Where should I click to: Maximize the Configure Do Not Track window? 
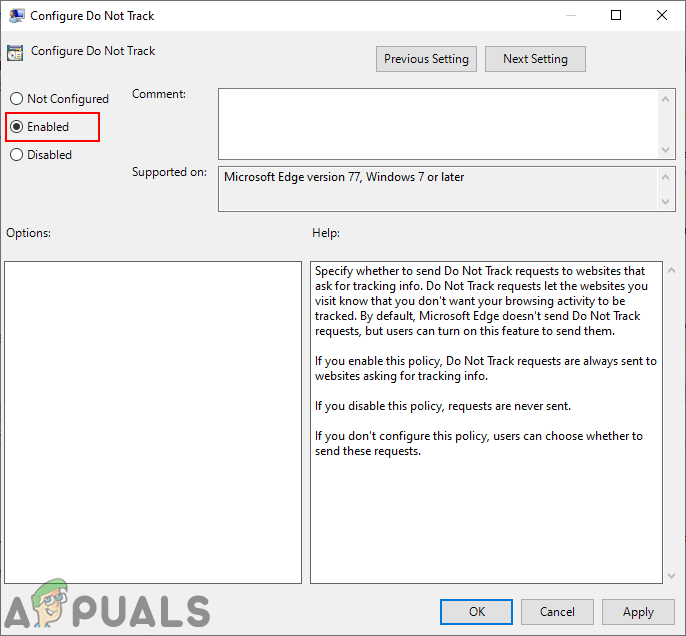(616, 15)
